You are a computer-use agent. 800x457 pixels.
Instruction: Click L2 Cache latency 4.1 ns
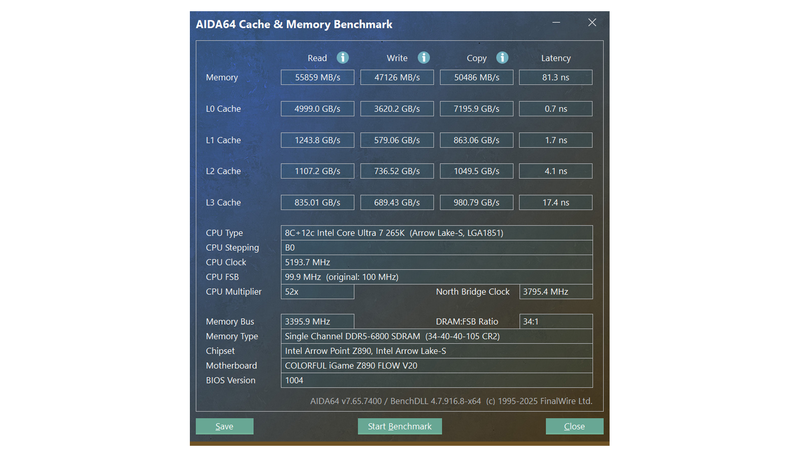pos(556,171)
